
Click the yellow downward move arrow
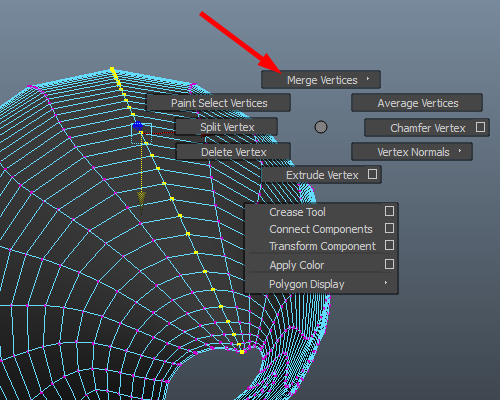[x=141, y=198]
